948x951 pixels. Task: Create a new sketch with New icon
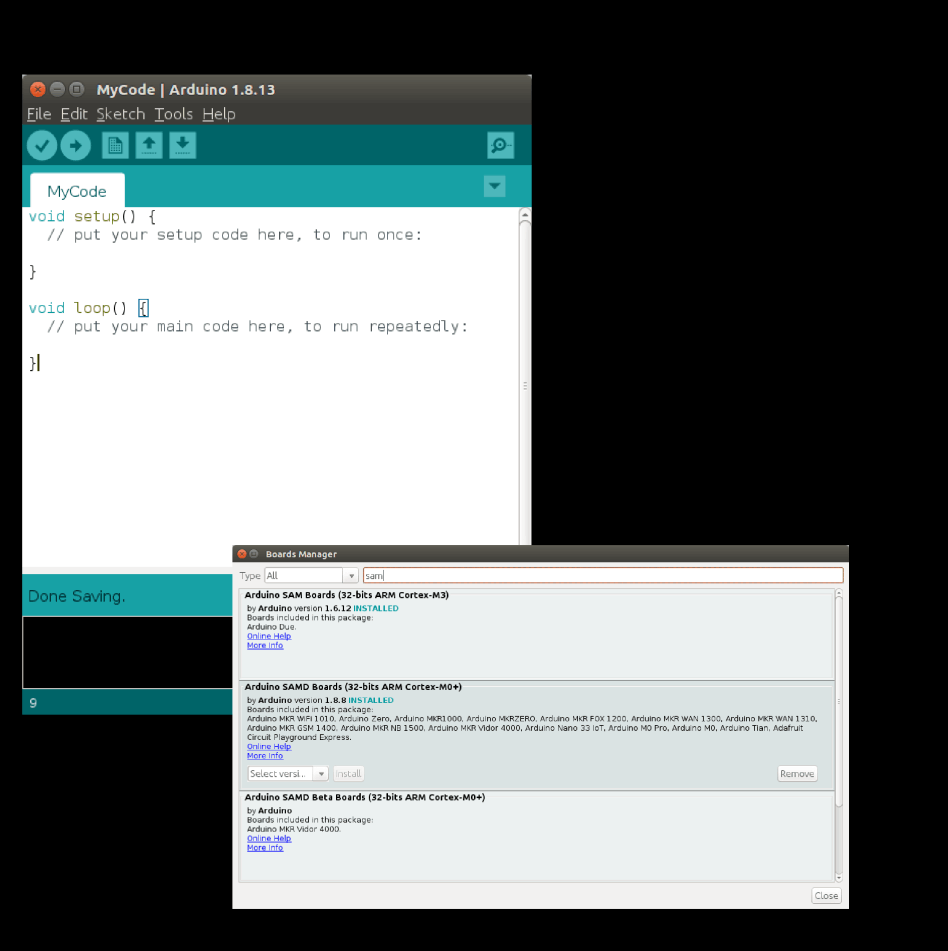(x=116, y=146)
